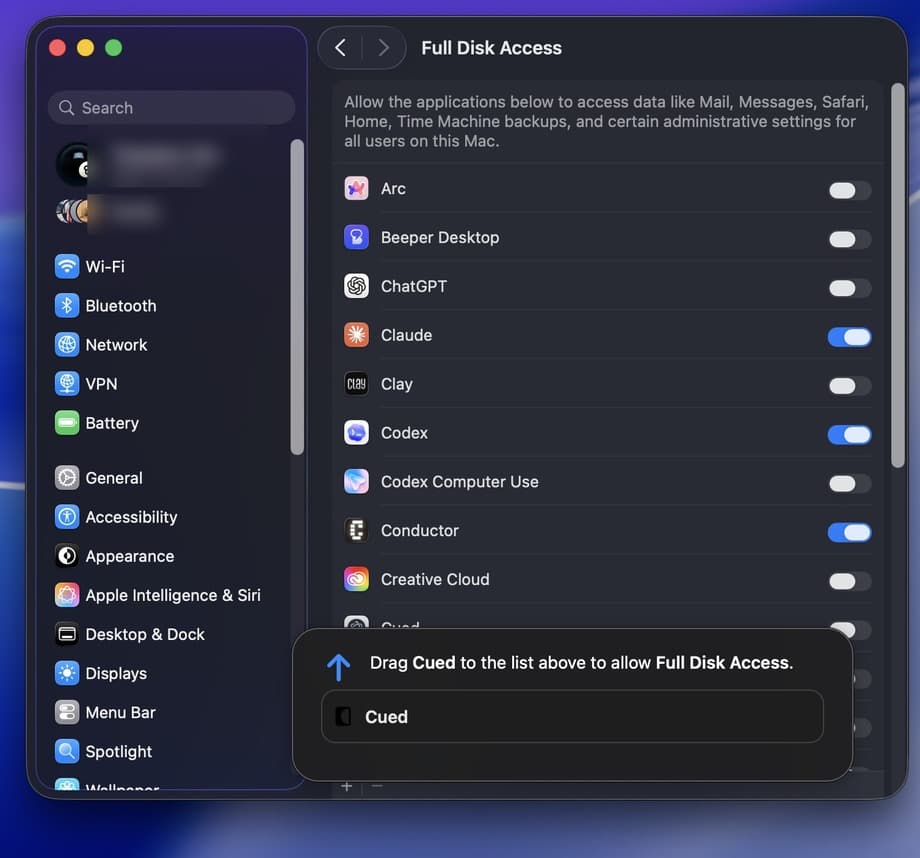Image resolution: width=920 pixels, height=858 pixels.
Task: Disable Full Disk Access for Claude
Action: point(849,337)
